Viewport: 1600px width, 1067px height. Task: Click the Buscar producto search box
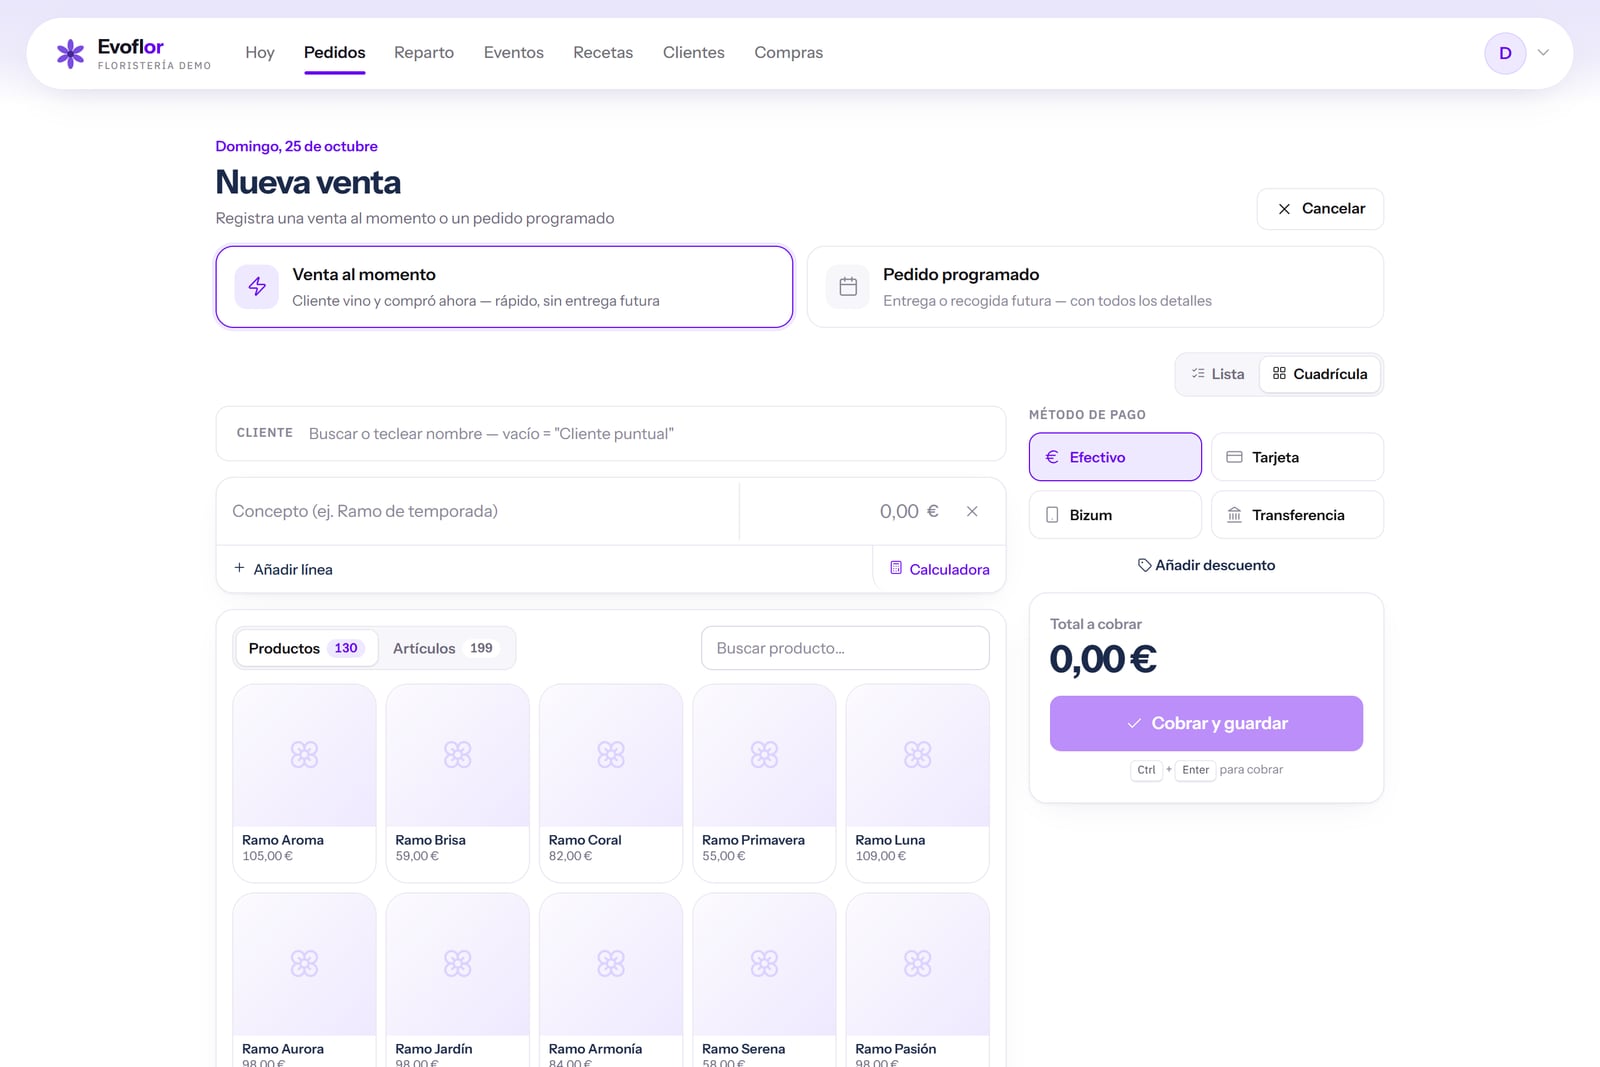coord(845,648)
